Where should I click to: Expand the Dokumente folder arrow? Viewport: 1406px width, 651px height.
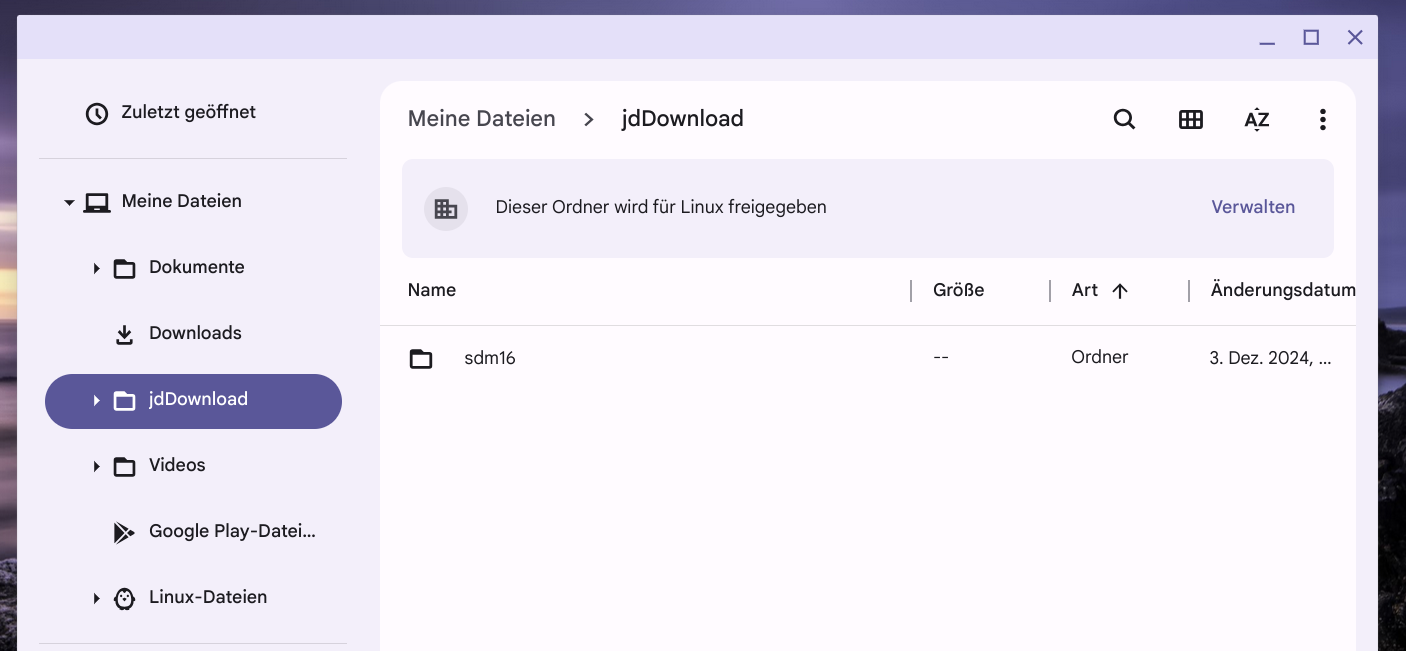[x=97, y=268]
